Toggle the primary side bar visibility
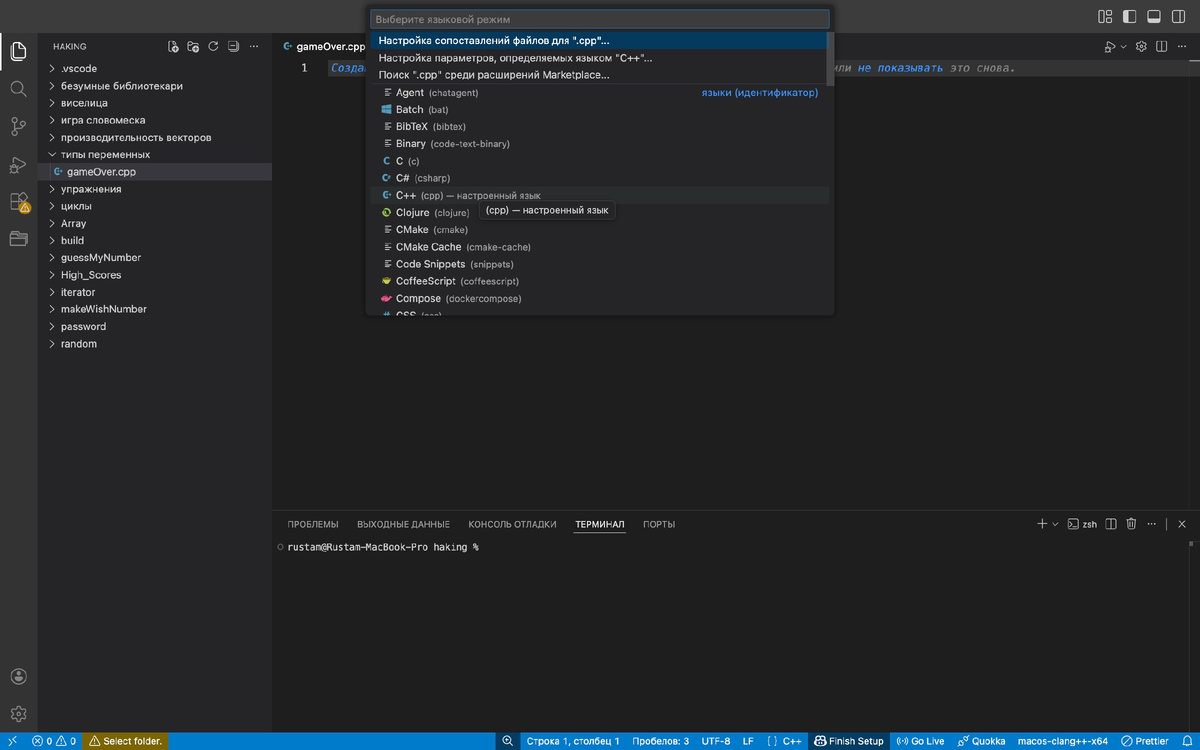The image size is (1200, 750). coord(1129,16)
